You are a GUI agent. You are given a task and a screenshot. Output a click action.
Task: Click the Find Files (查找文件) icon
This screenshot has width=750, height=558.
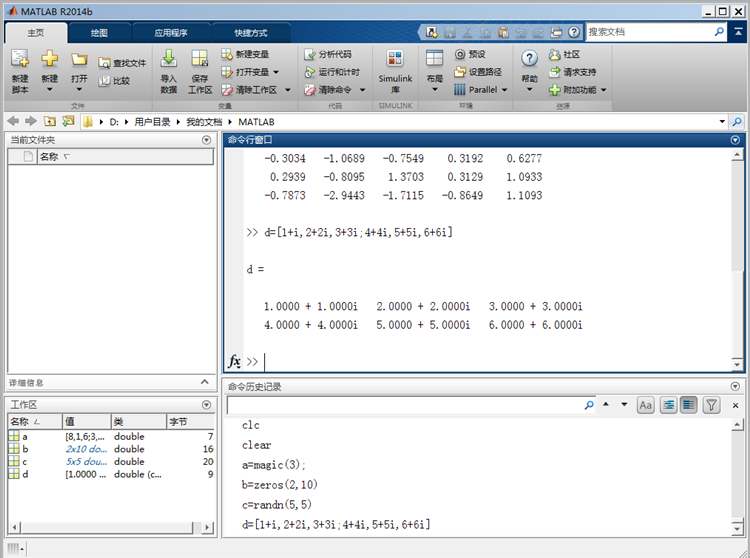tap(105, 63)
